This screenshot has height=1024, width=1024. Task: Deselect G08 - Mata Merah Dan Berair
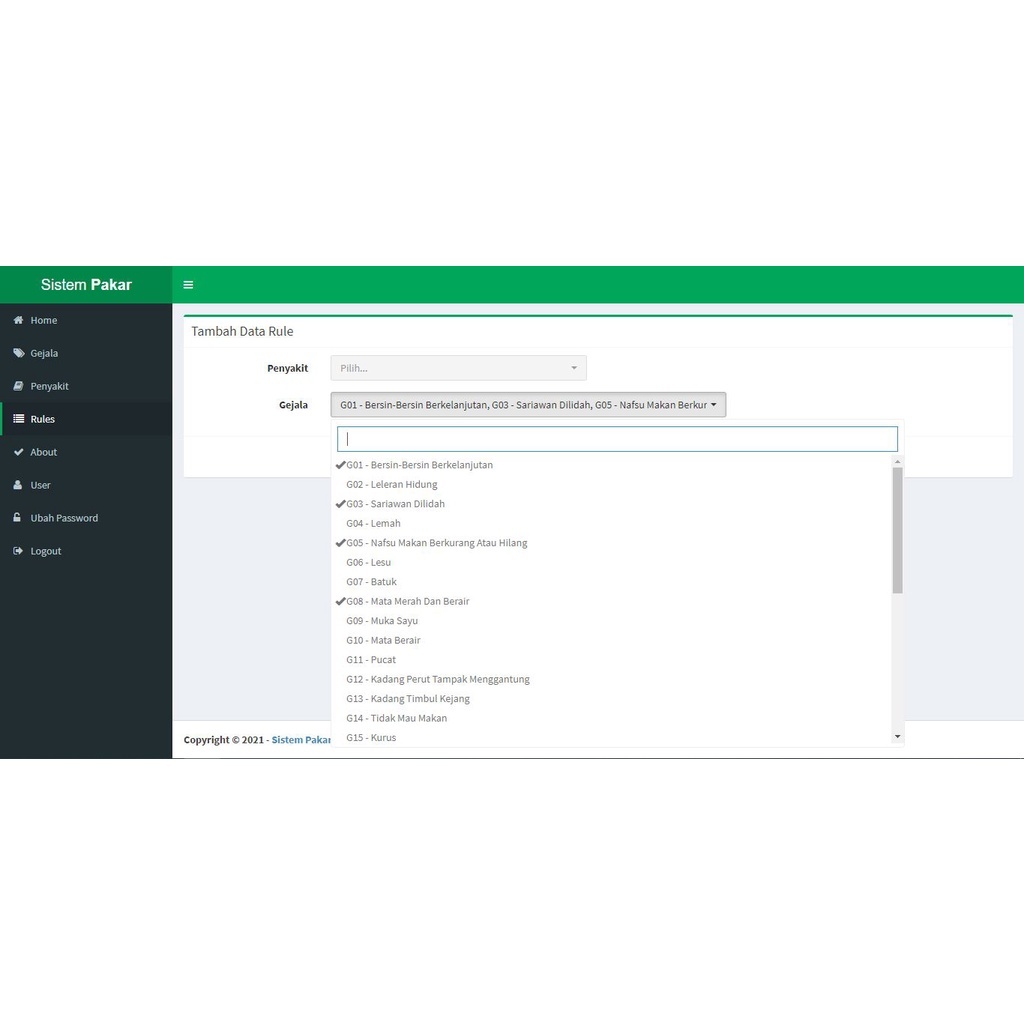tap(611, 601)
